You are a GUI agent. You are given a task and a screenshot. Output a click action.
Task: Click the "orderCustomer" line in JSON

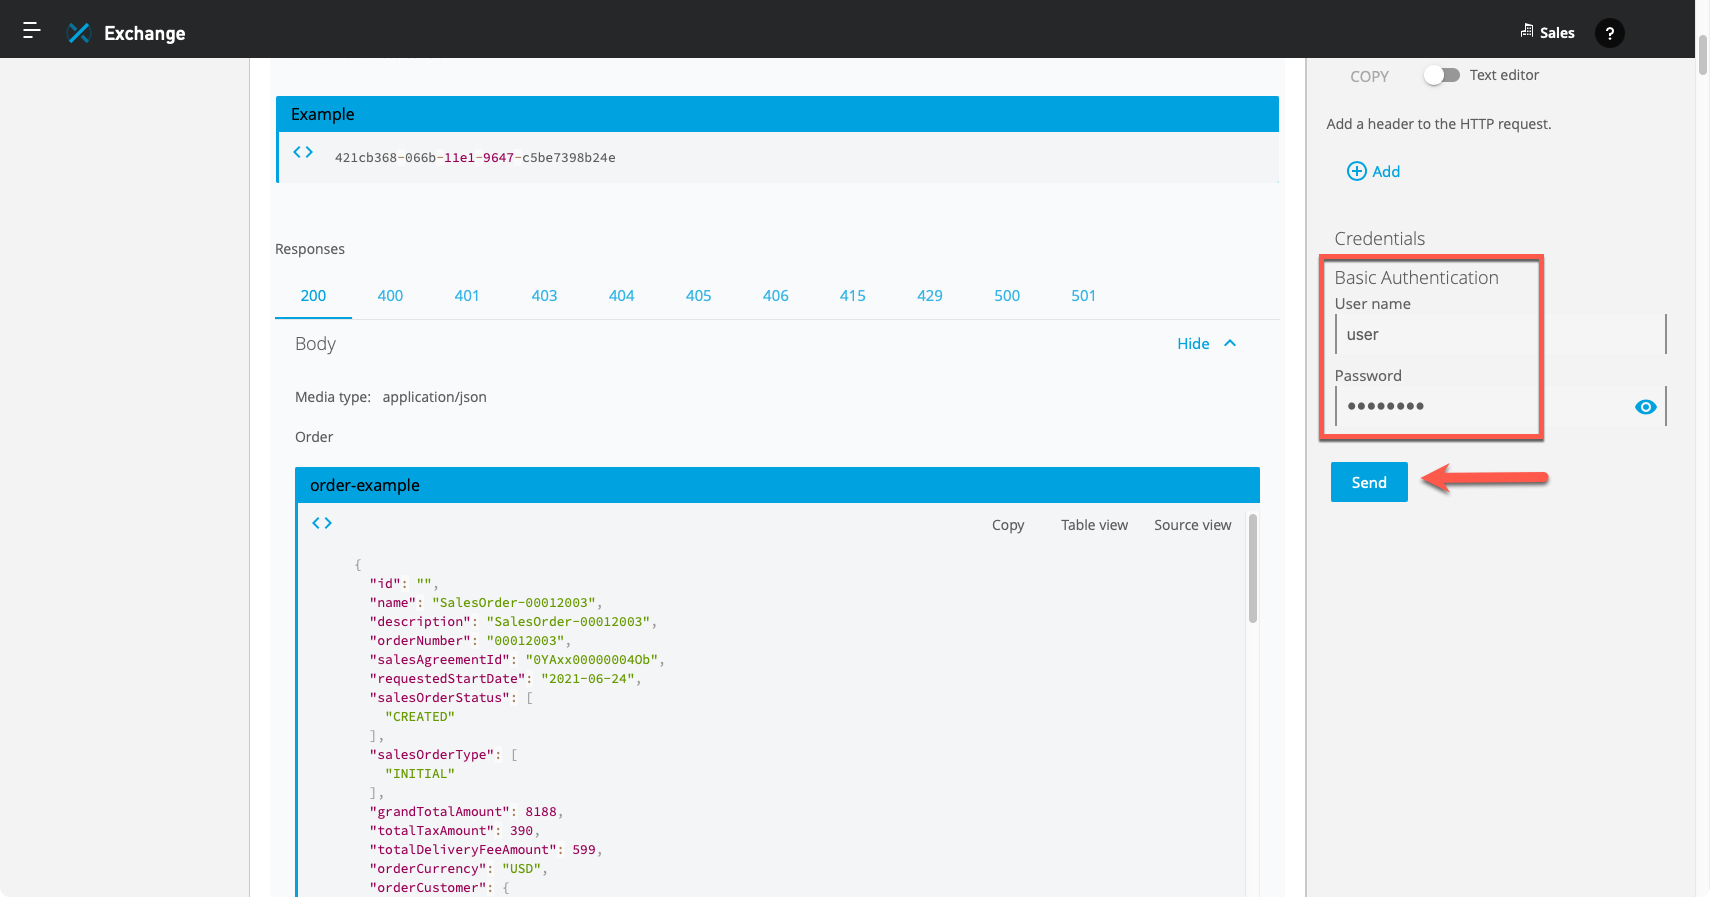point(440,888)
